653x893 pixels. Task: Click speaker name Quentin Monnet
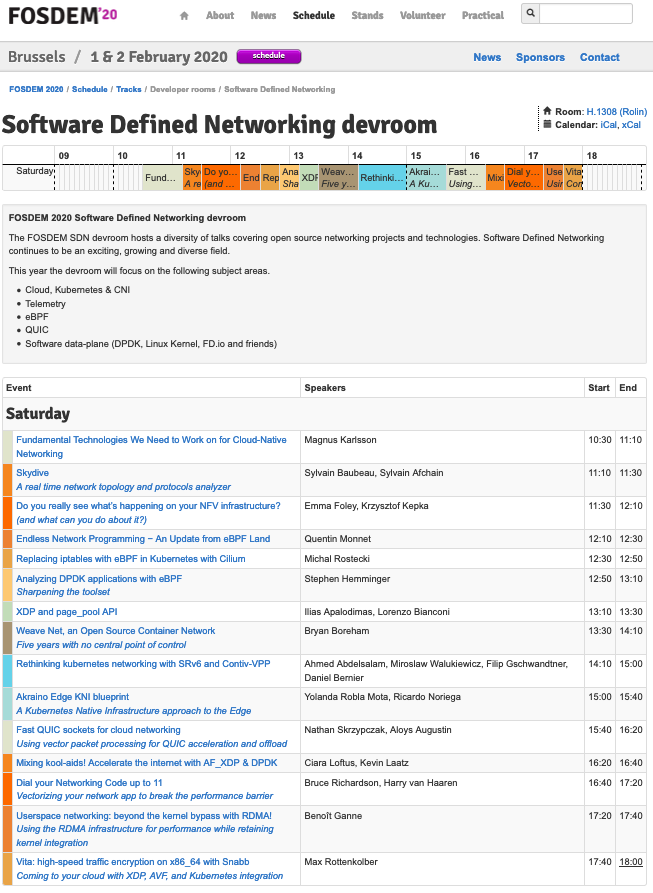pos(338,539)
